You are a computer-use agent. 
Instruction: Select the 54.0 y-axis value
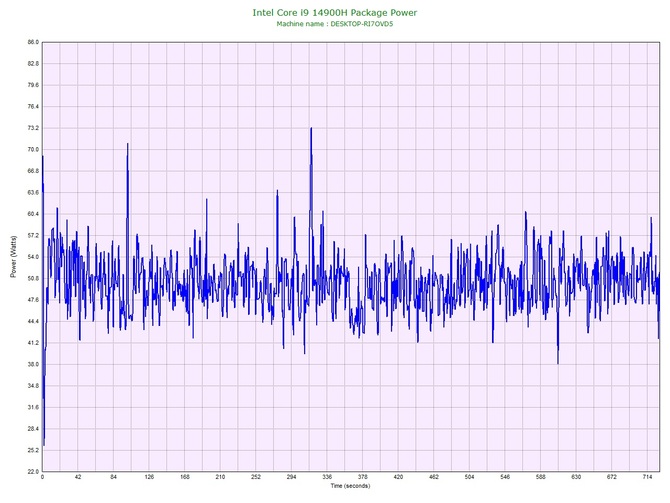click(33, 257)
